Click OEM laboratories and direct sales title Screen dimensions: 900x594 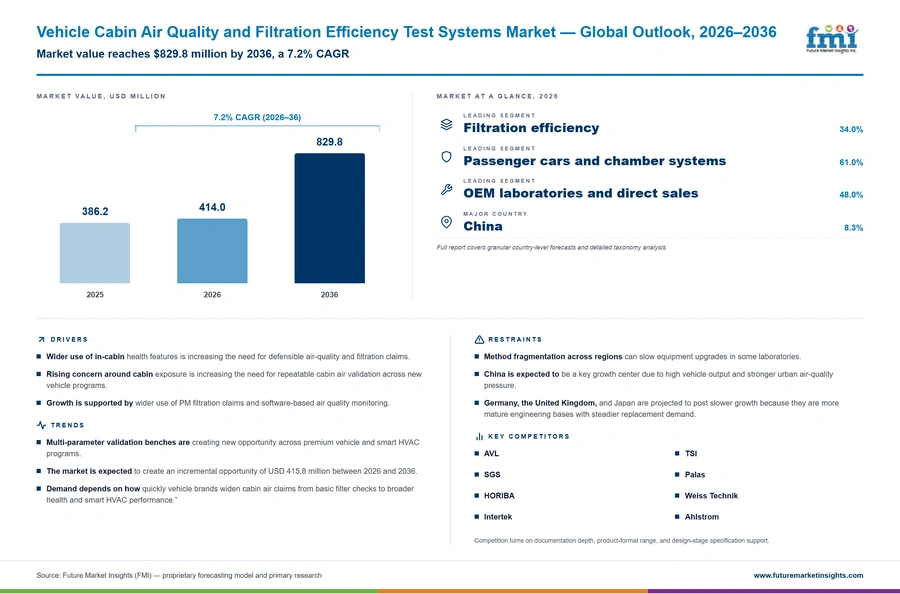tap(581, 193)
